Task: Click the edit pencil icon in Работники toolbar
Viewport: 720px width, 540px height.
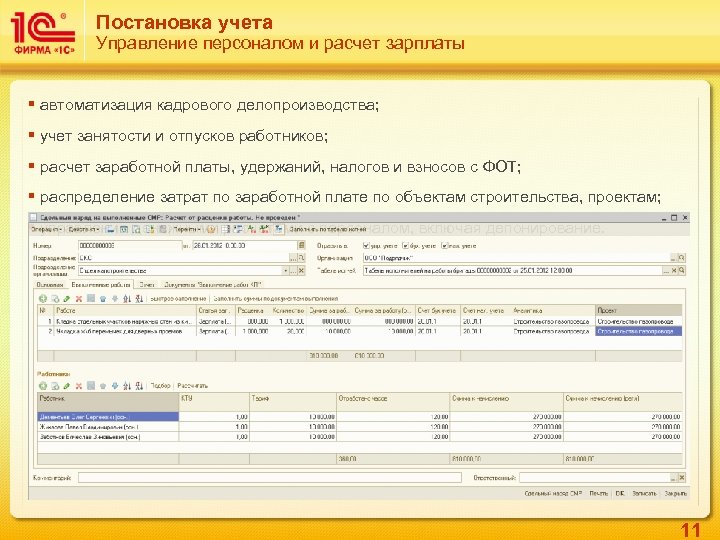Action: (x=67, y=386)
